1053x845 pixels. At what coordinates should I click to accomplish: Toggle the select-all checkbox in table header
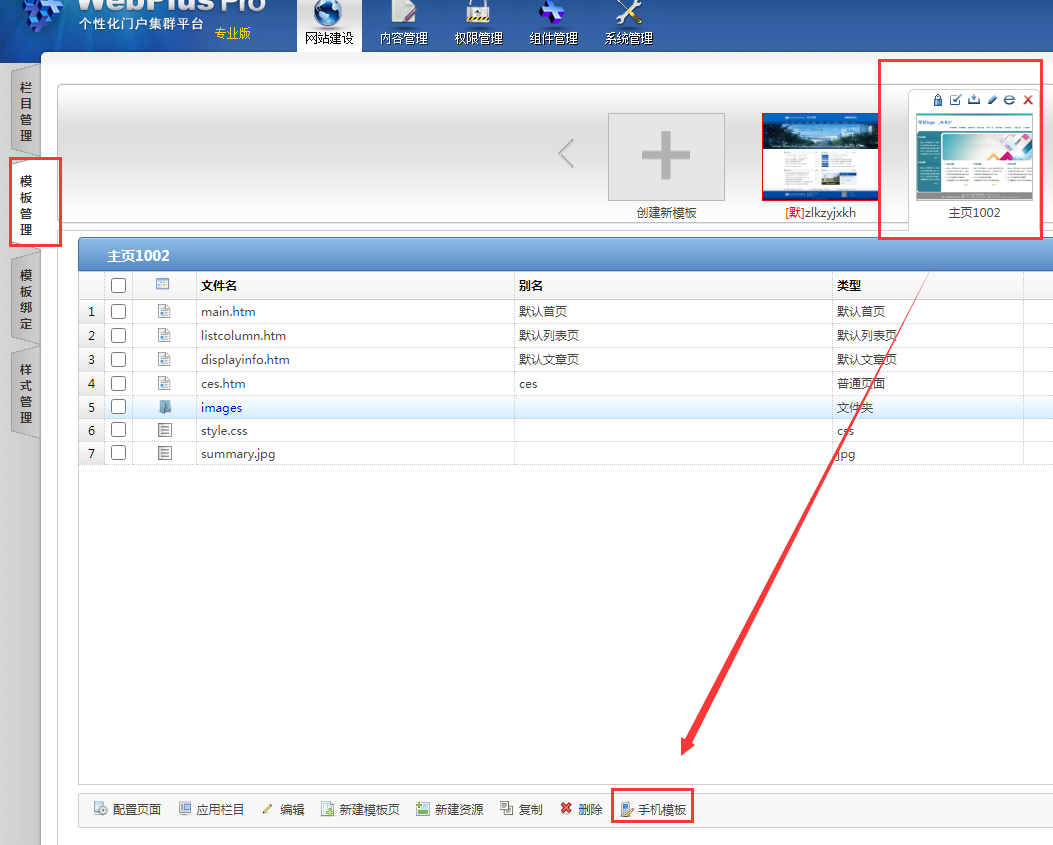pos(118,286)
